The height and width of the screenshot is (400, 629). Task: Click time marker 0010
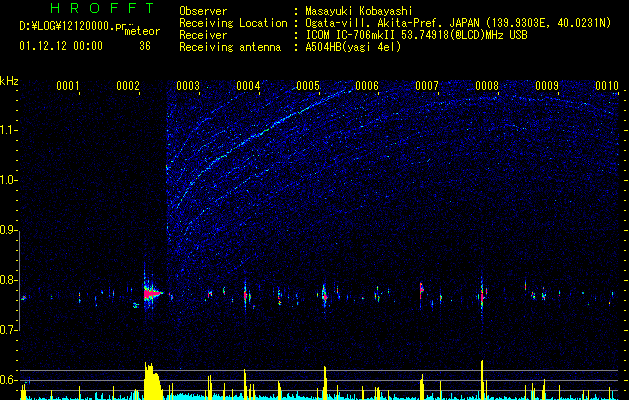[607, 85]
